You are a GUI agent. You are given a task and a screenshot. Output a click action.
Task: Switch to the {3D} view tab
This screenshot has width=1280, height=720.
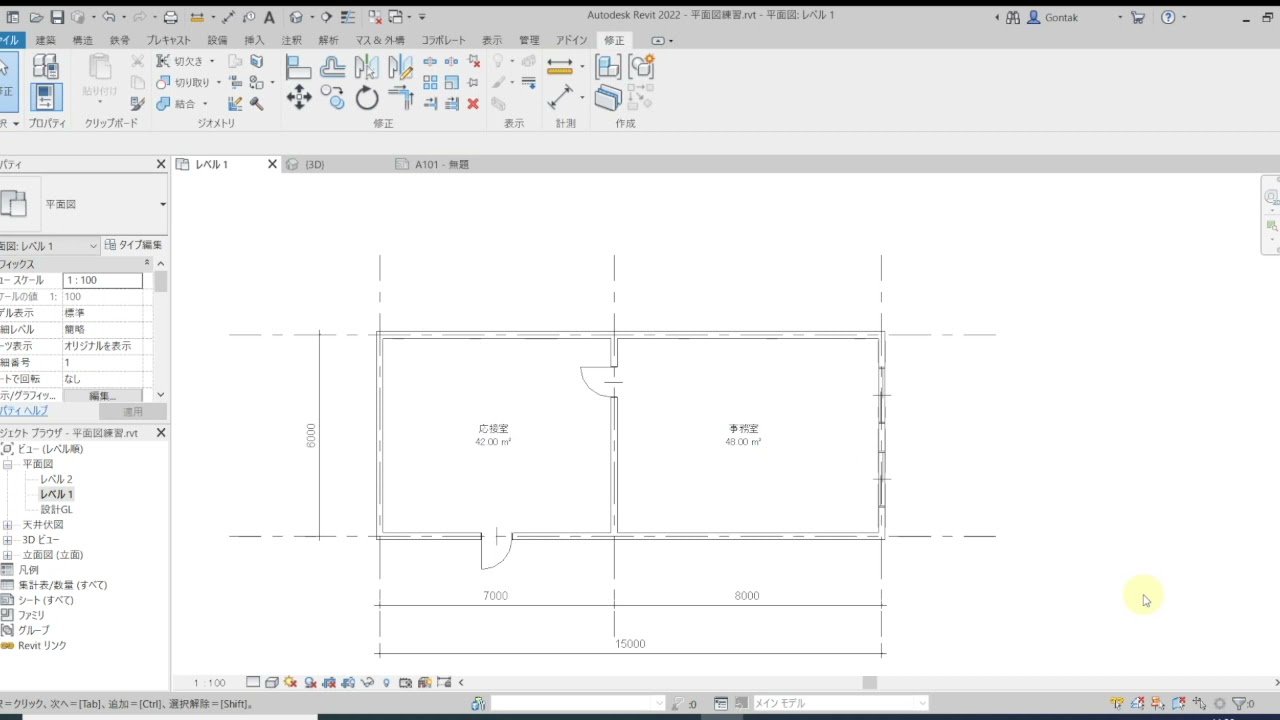point(314,164)
